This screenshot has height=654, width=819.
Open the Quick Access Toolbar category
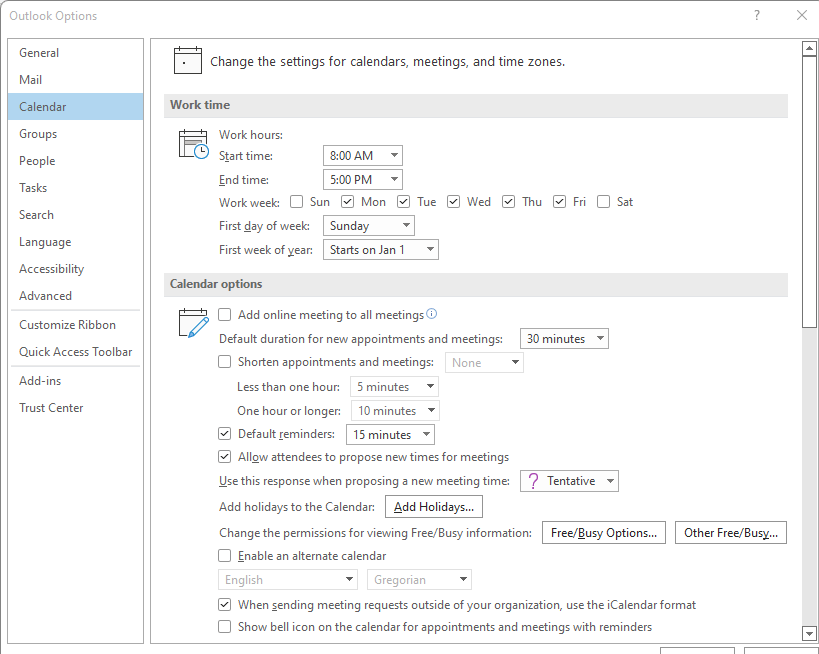pos(76,352)
